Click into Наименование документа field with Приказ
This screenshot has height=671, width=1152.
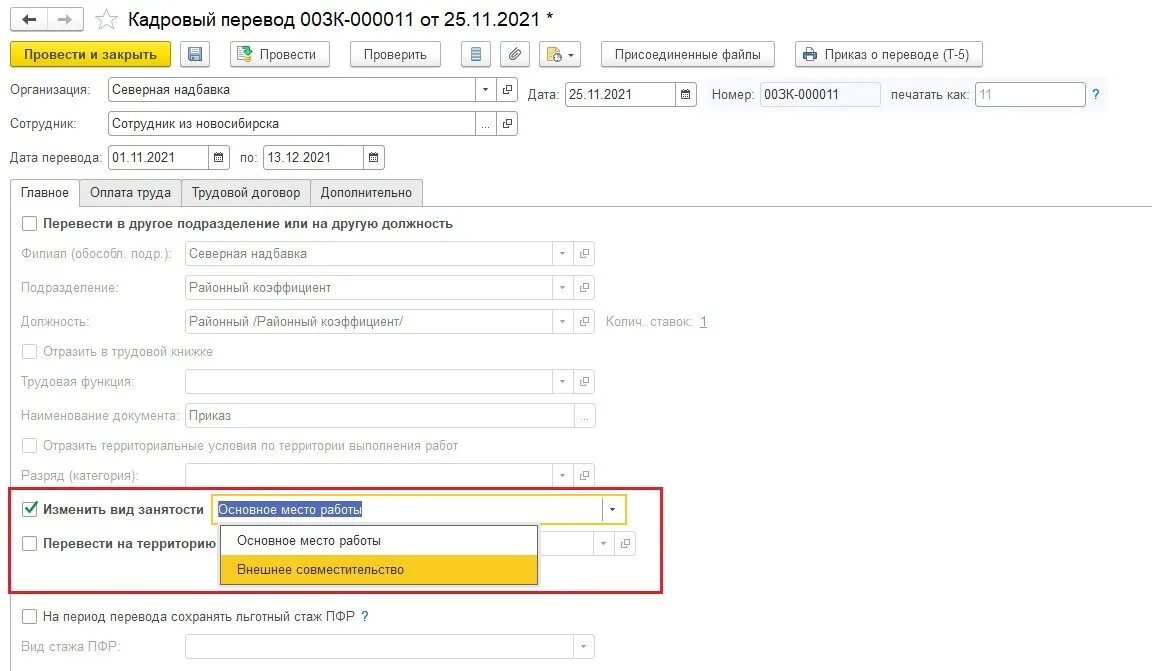click(x=380, y=415)
